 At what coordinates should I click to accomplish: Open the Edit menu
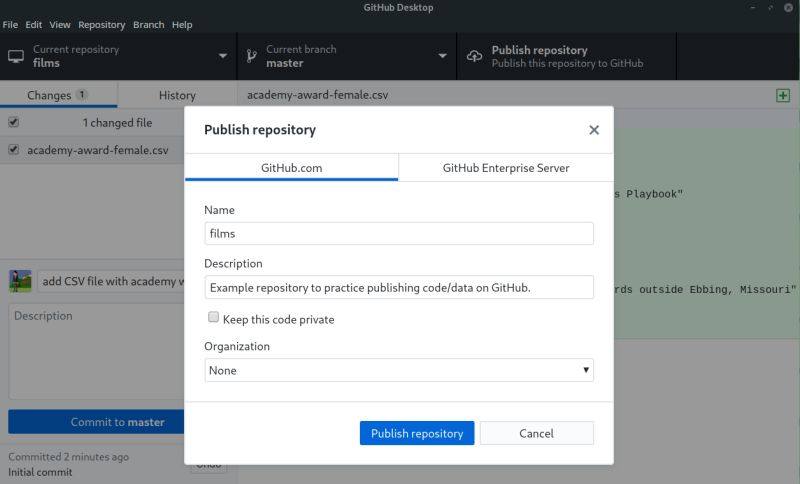[x=34, y=25]
